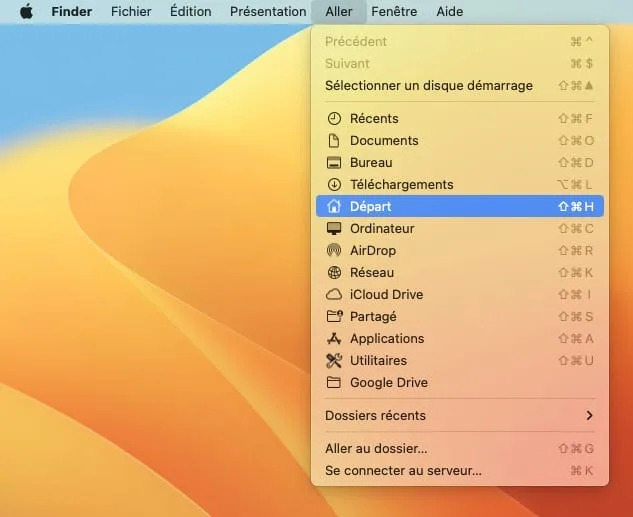Go to Réseau
The height and width of the screenshot is (517, 633).
pyautogui.click(x=460, y=272)
